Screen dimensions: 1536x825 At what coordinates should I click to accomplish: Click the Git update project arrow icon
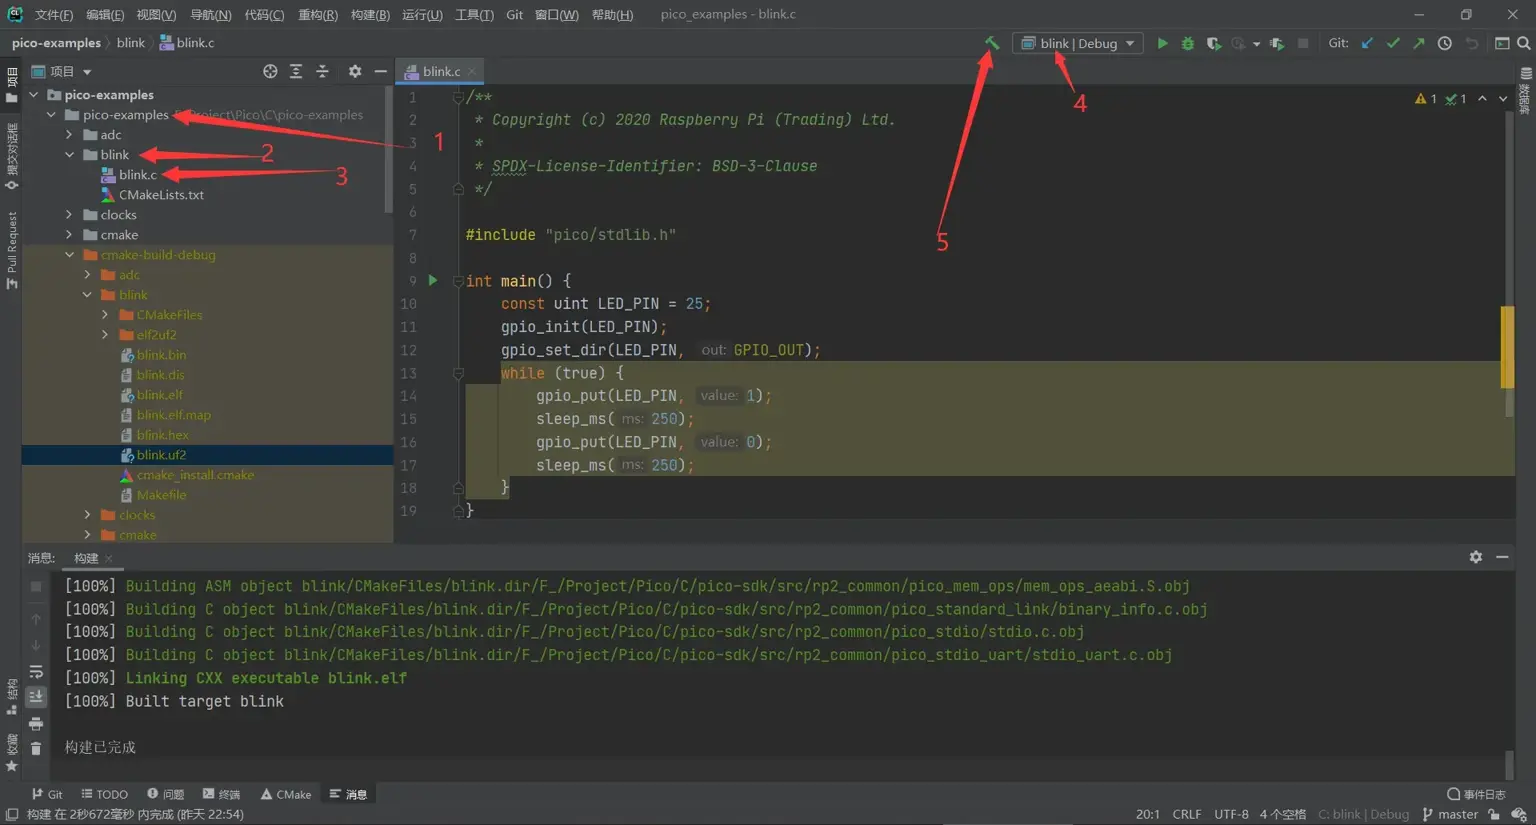tap(1367, 43)
